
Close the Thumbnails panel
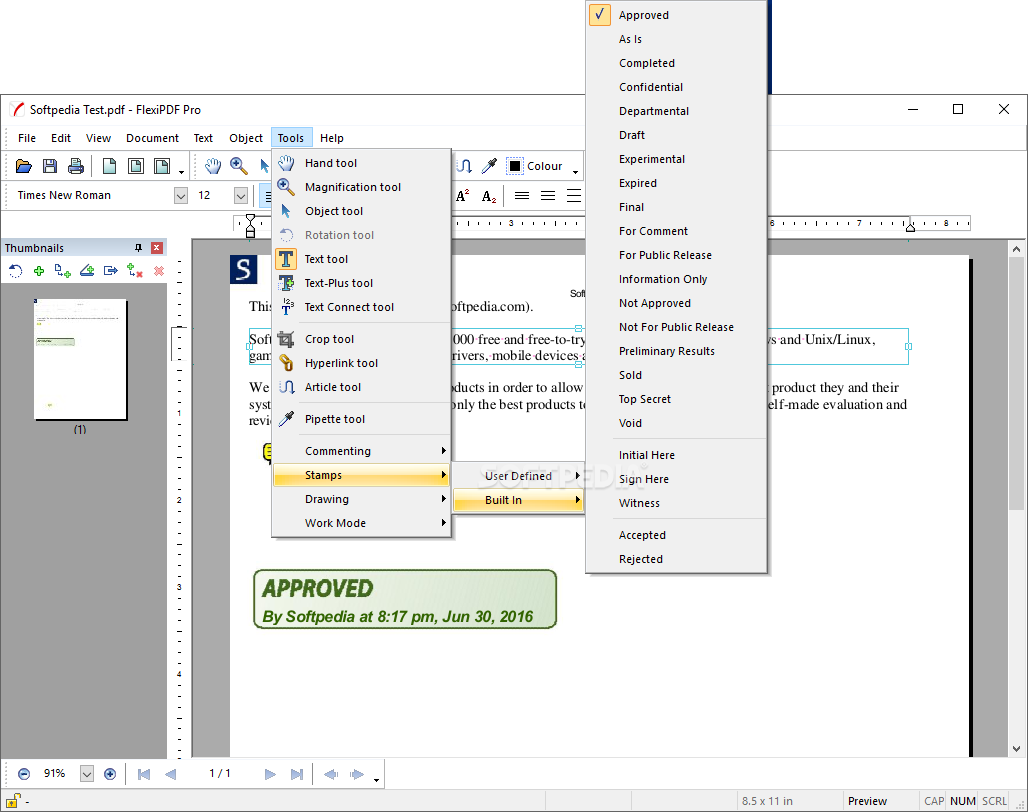click(x=157, y=248)
